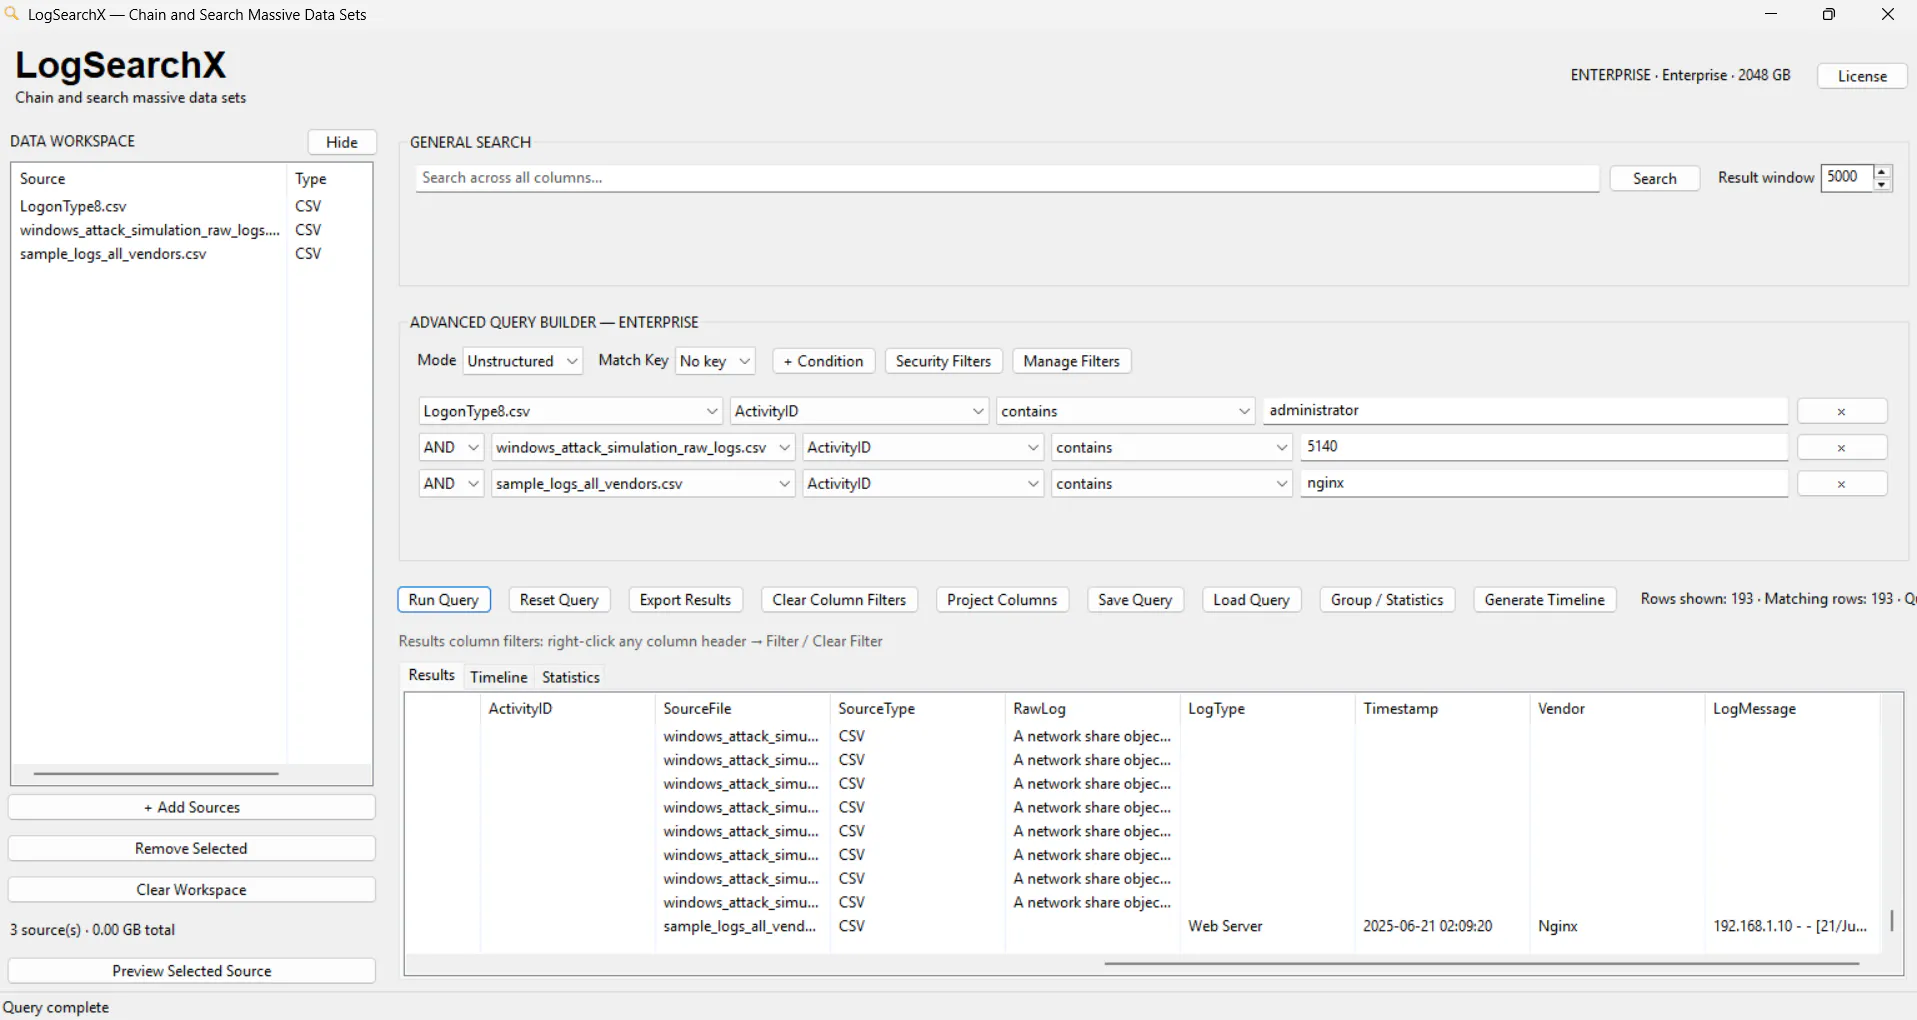Select windows_attack_simulation_raw_logs in workspace list
The width and height of the screenshot is (1917, 1020).
pos(150,230)
